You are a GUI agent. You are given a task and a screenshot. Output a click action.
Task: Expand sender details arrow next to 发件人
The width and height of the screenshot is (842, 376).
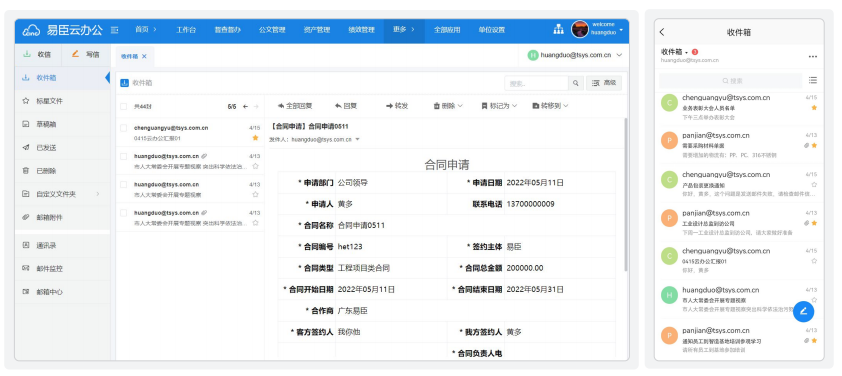click(358, 140)
